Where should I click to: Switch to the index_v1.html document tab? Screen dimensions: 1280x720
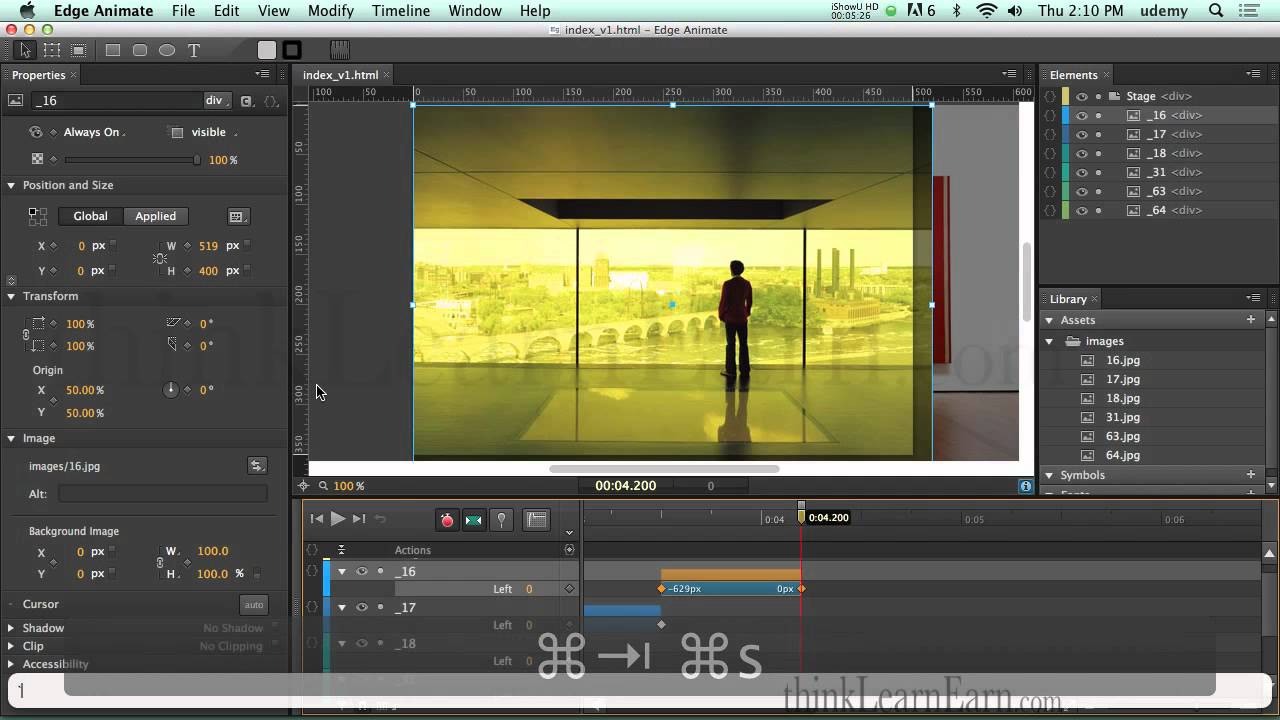click(340, 75)
